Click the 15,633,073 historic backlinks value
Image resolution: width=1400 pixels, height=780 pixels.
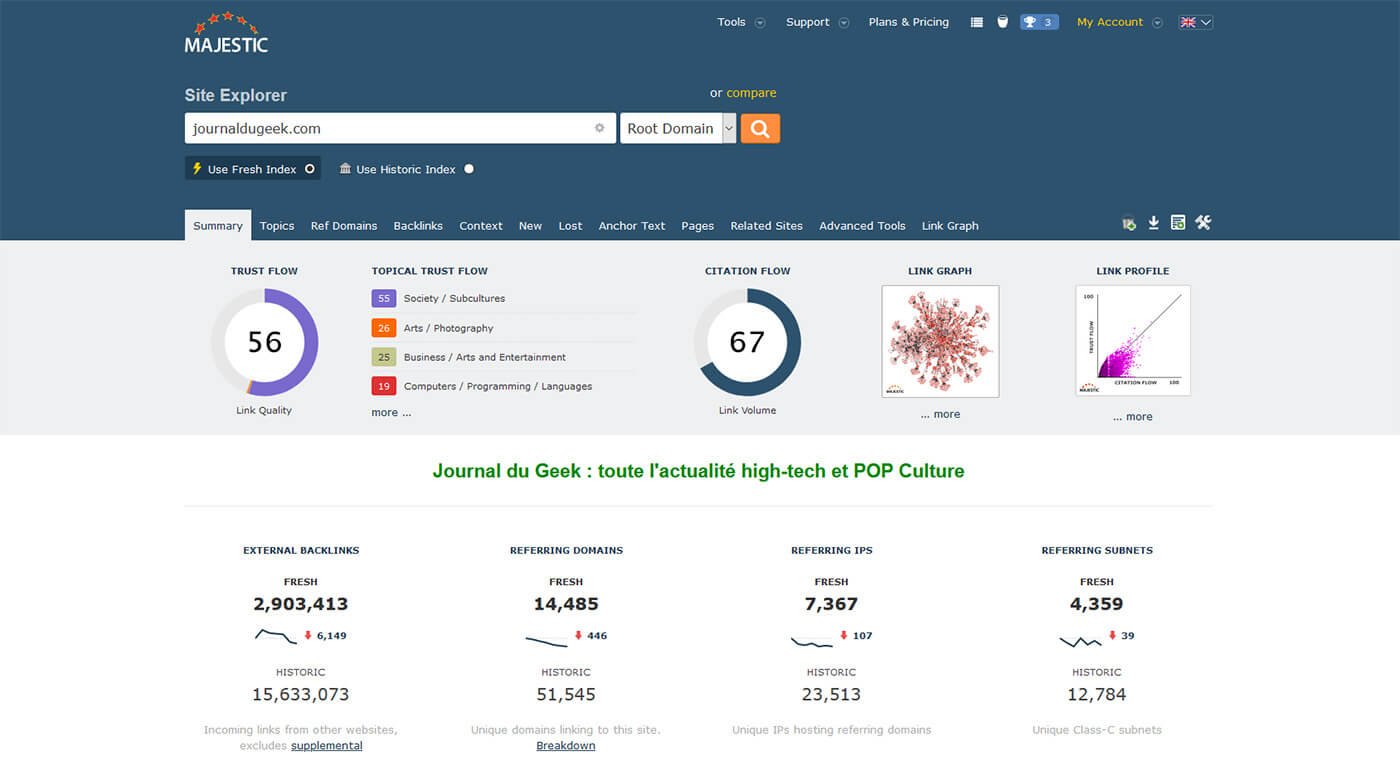click(x=301, y=694)
